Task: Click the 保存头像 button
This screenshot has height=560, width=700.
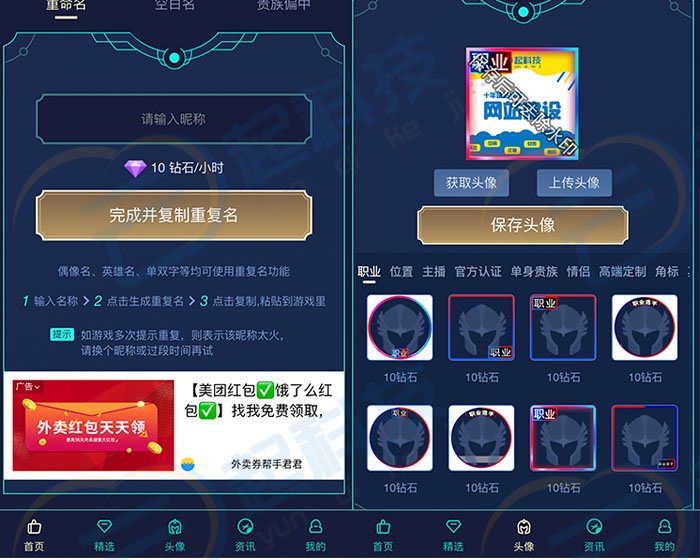Action: tap(523, 225)
